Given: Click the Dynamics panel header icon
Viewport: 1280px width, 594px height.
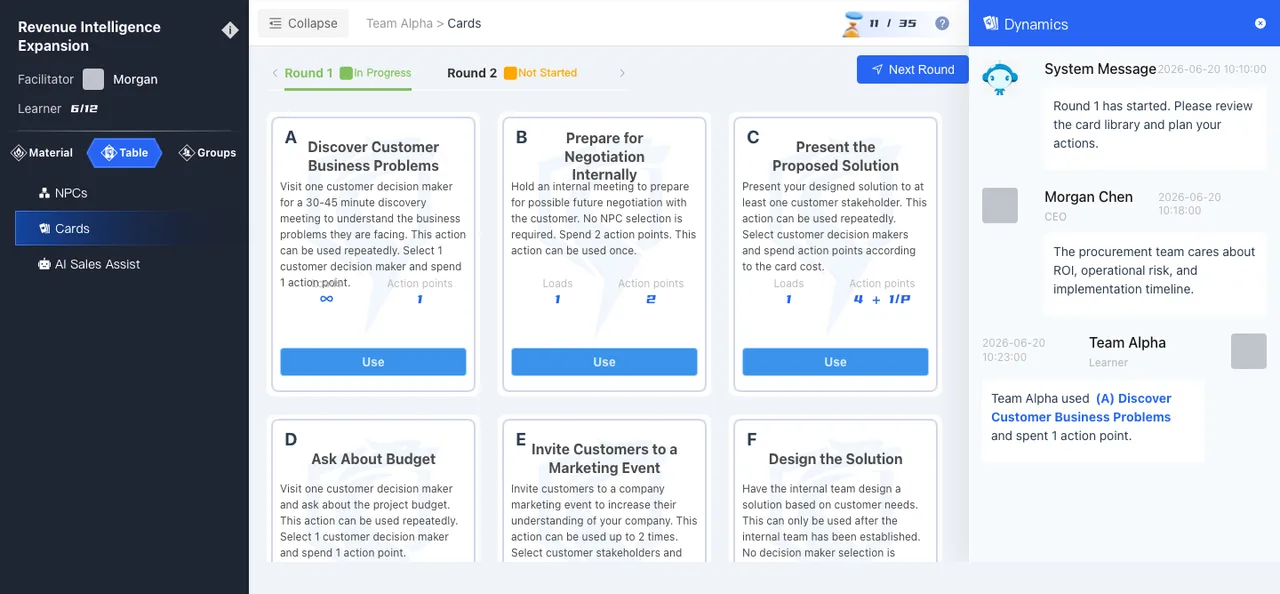Looking at the screenshot, I should point(991,23).
